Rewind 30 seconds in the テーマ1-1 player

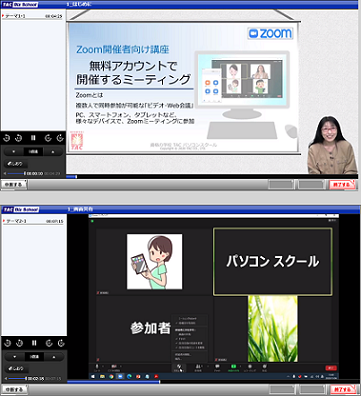pyautogui.click(x=7, y=138)
